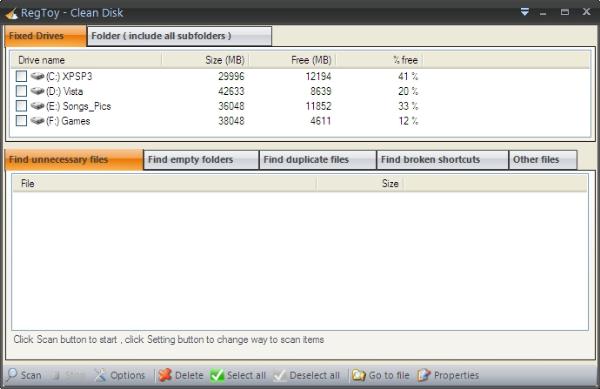The height and width of the screenshot is (389, 600).
Task: Click the 12 % free value
Action: pyautogui.click(x=408, y=121)
